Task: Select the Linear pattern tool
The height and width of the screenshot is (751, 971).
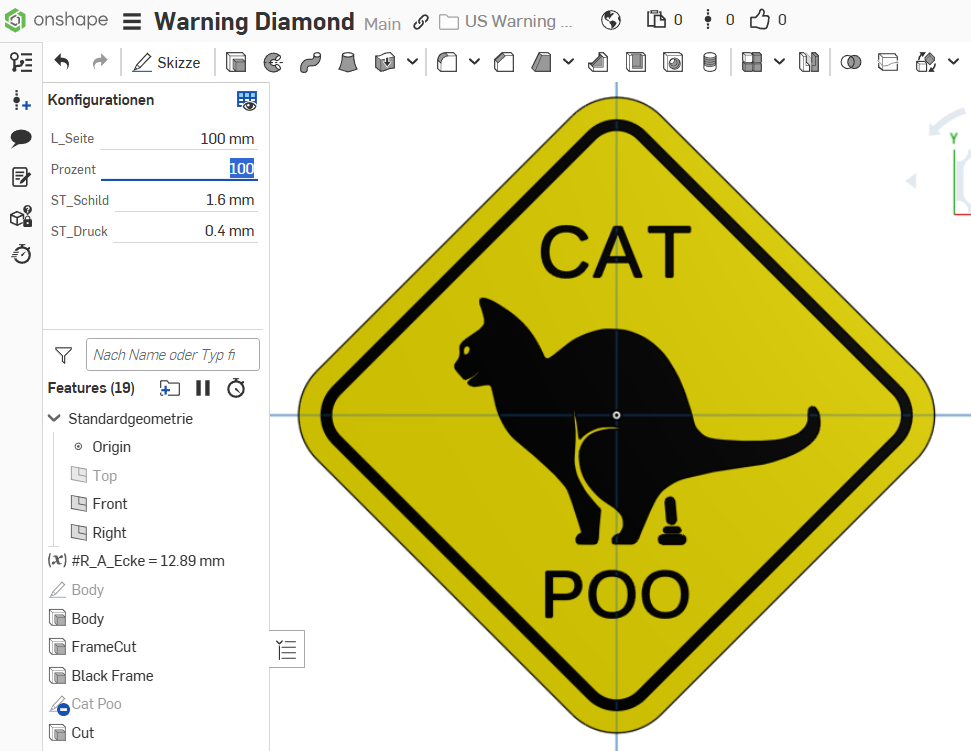Action: point(752,62)
